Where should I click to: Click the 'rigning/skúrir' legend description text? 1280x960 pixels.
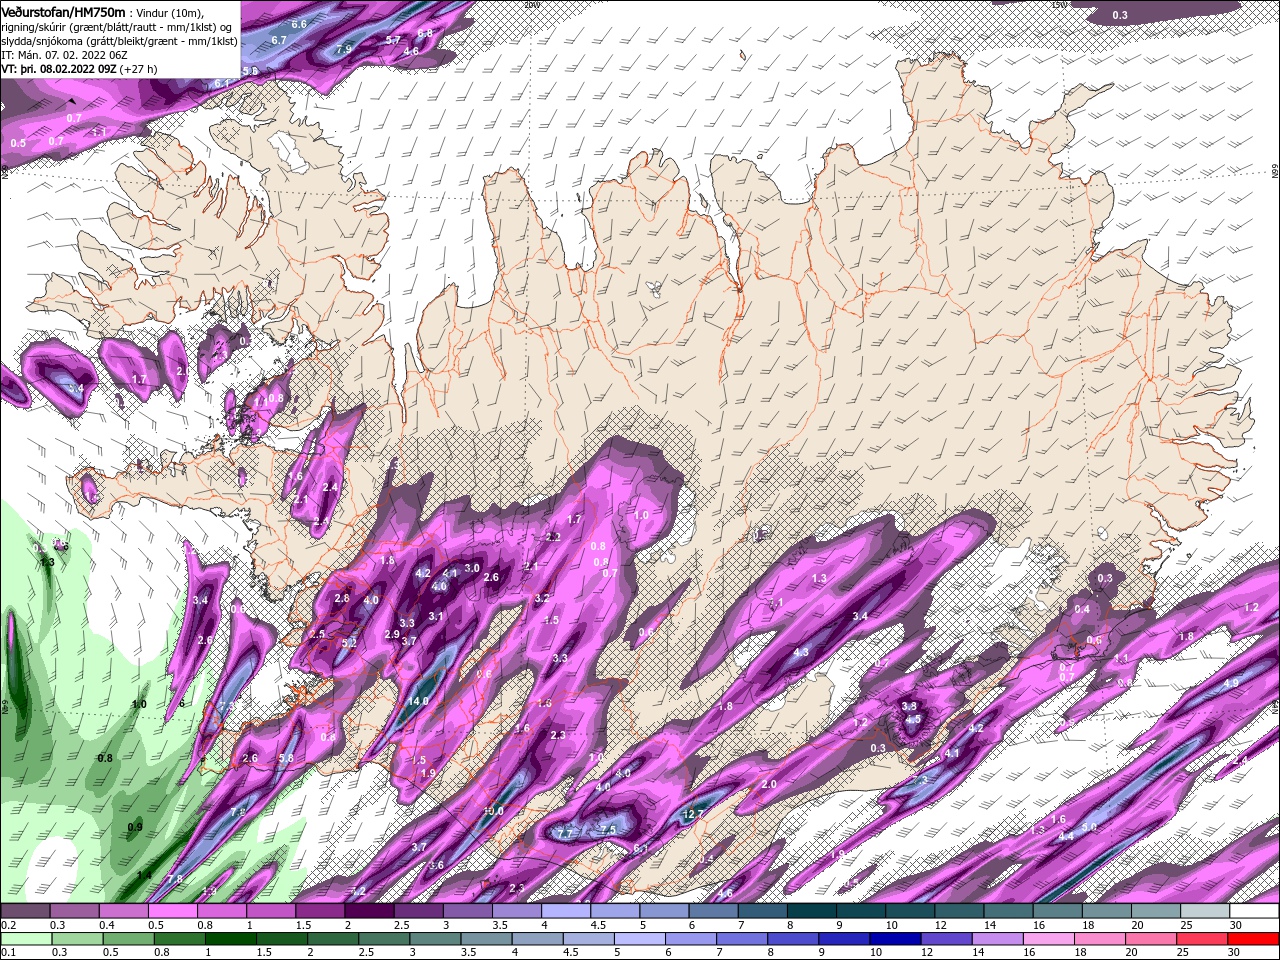(x=36, y=26)
